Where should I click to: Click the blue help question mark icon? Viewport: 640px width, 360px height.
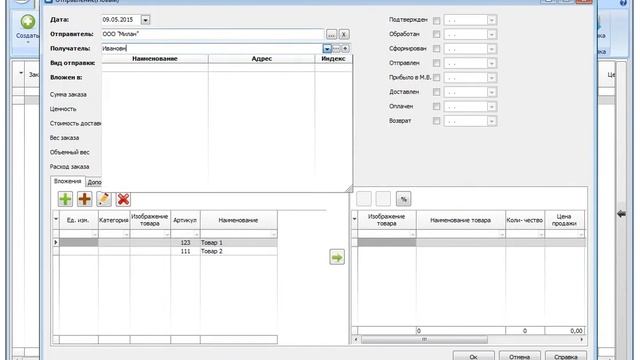click(x=623, y=3)
